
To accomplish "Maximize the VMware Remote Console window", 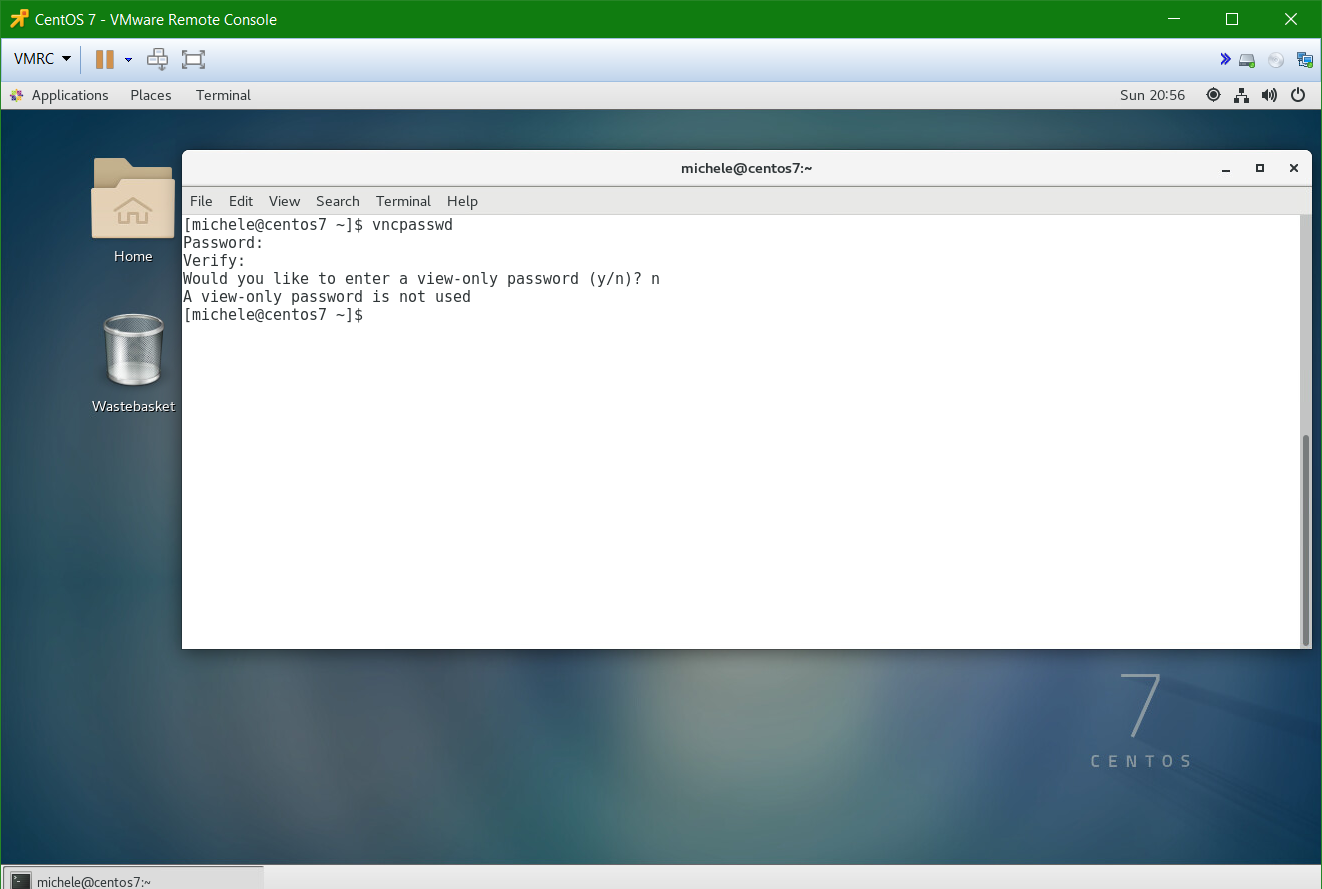I will click(1232, 19).
